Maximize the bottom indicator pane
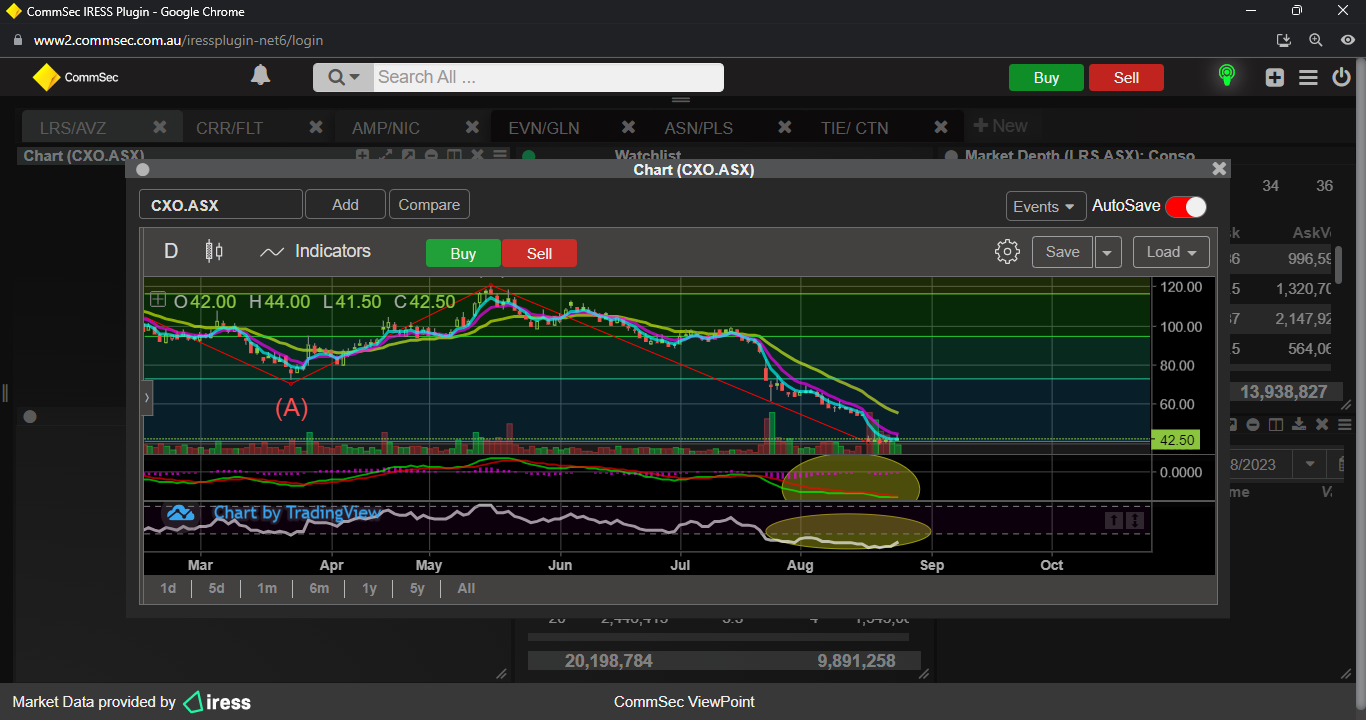The height and width of the screenshot is (720, 1366). click(x=1134, y=520)
